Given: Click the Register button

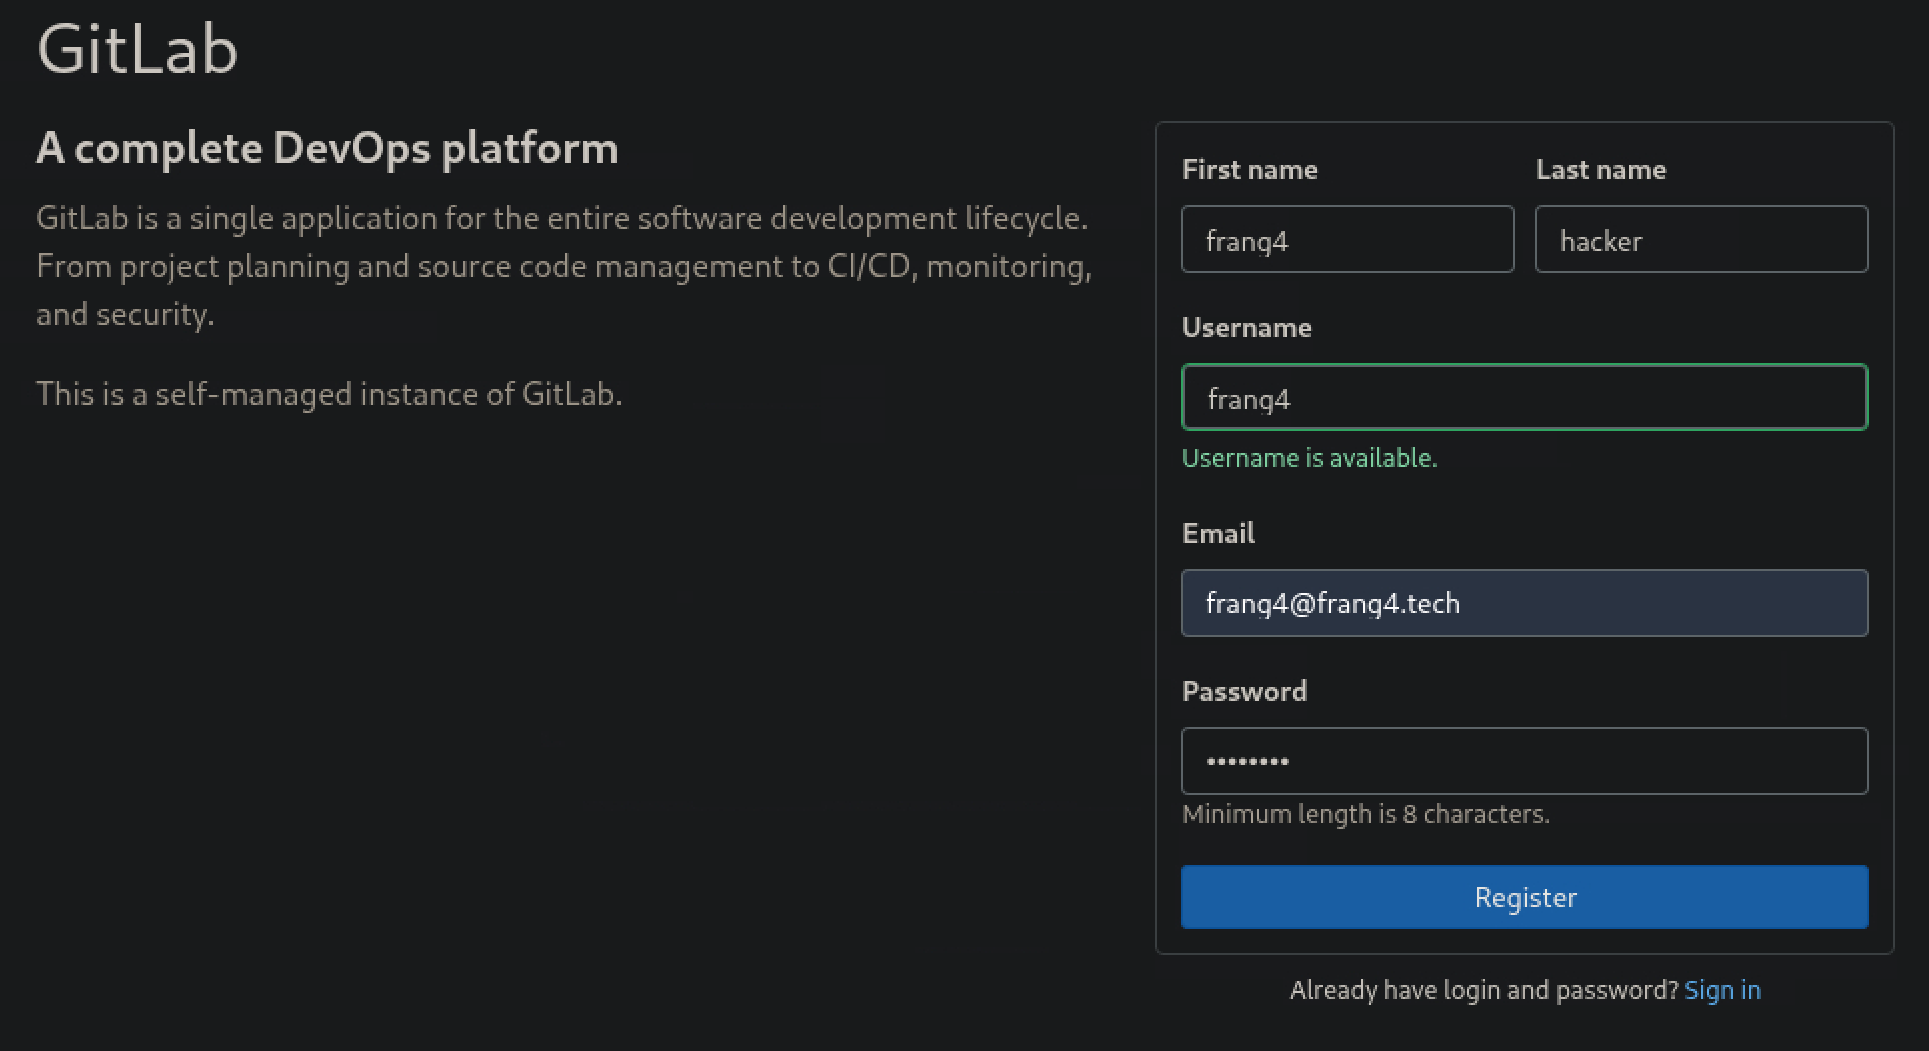Looking at the screenshot, I should [1524, 897].
